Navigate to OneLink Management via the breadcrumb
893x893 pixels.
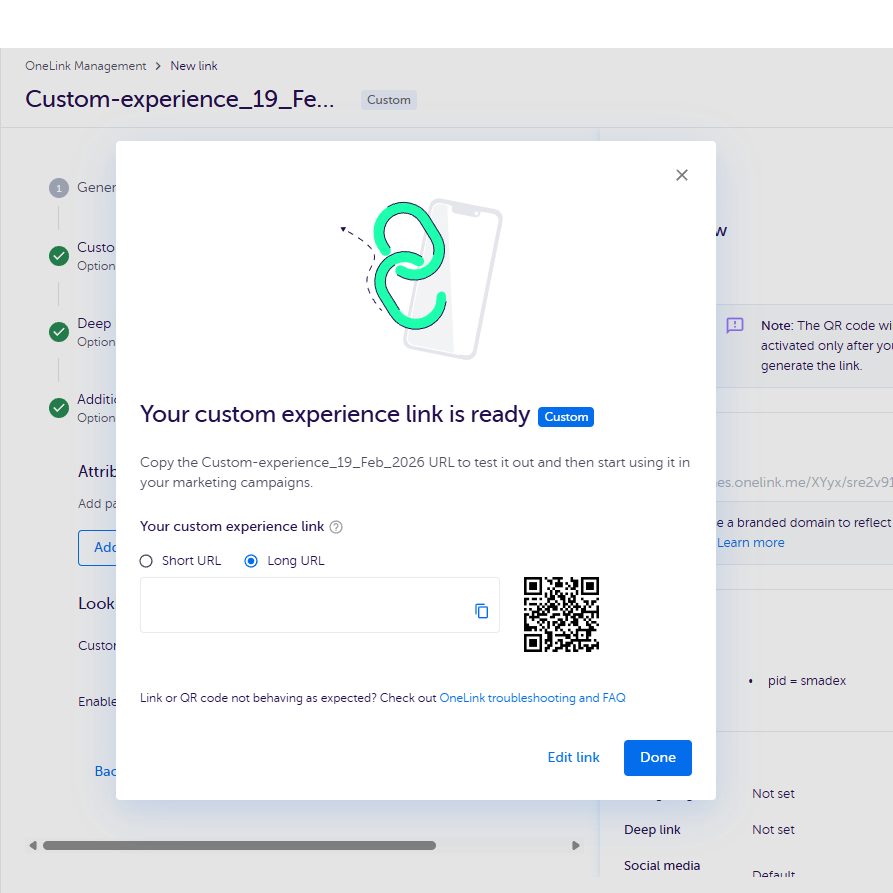click(x=86, y=66)
